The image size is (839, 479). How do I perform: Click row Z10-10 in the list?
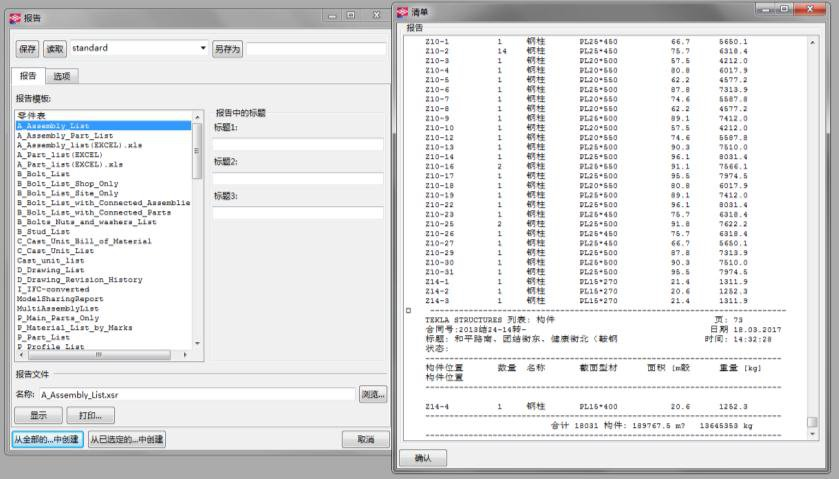(586, 128)
